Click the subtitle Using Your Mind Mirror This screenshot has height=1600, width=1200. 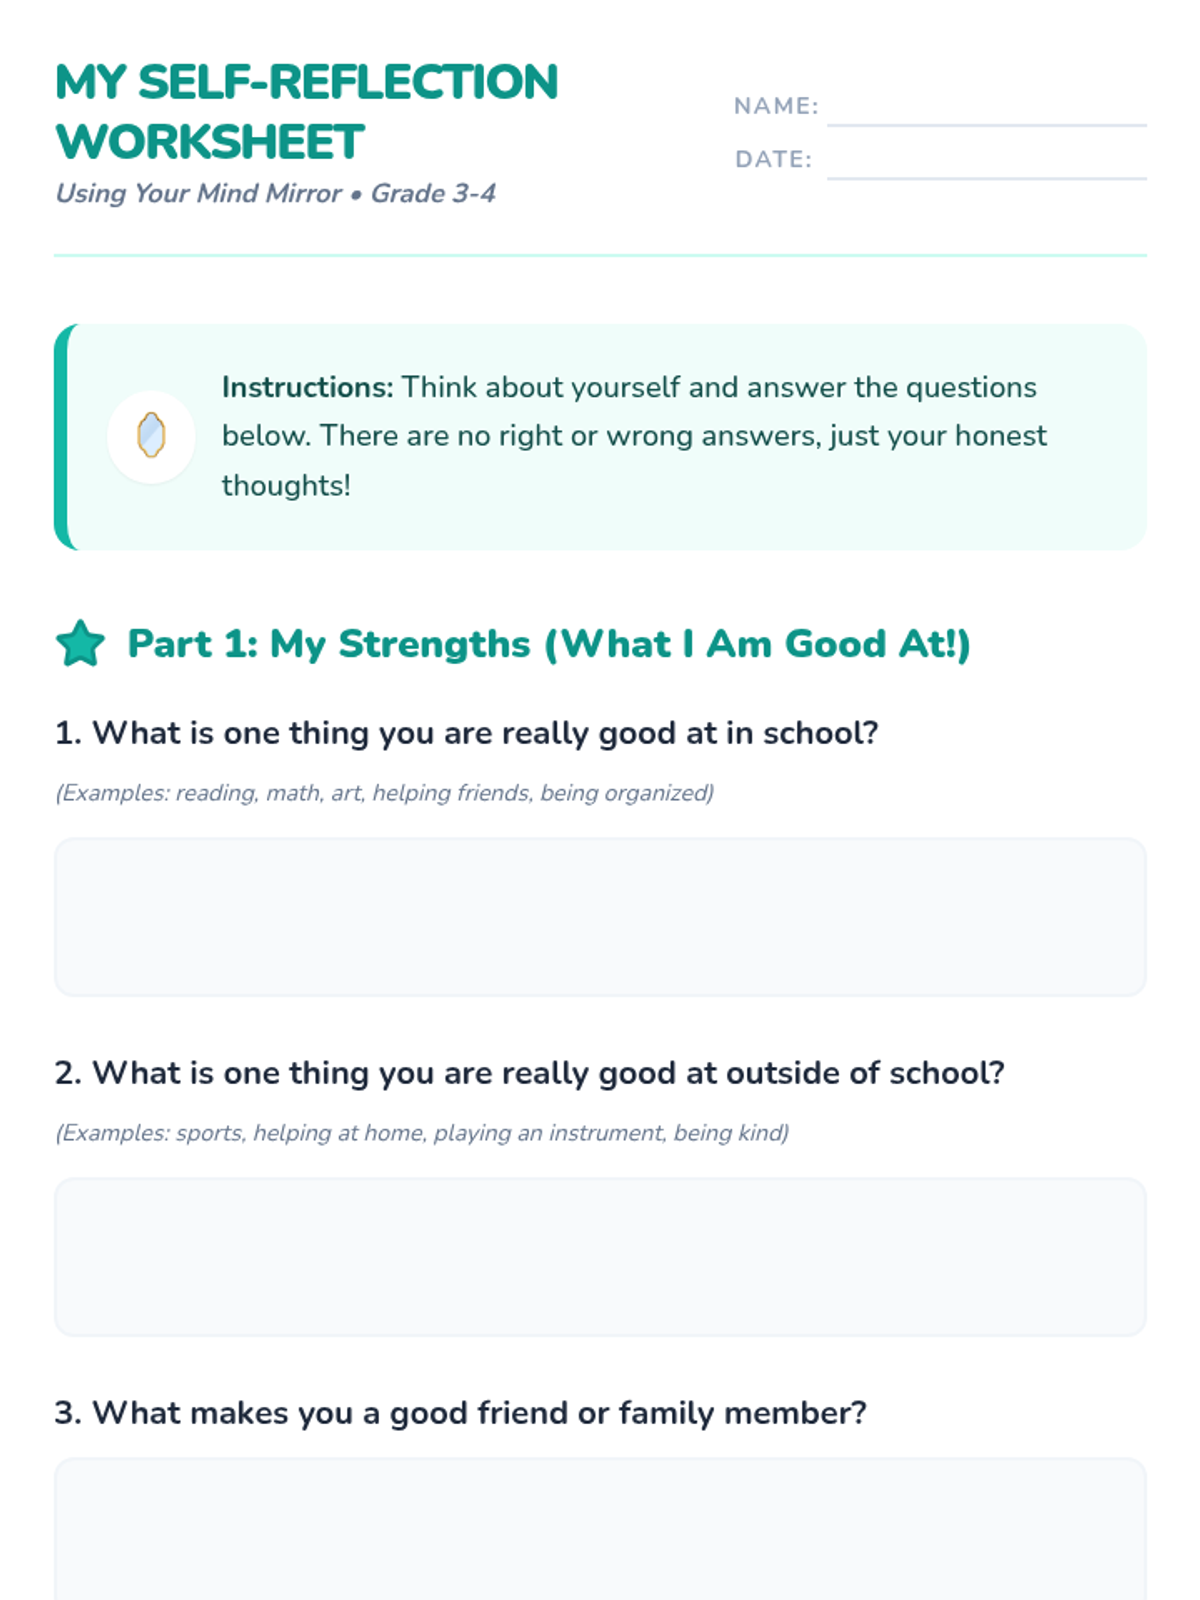pos(198,193)
